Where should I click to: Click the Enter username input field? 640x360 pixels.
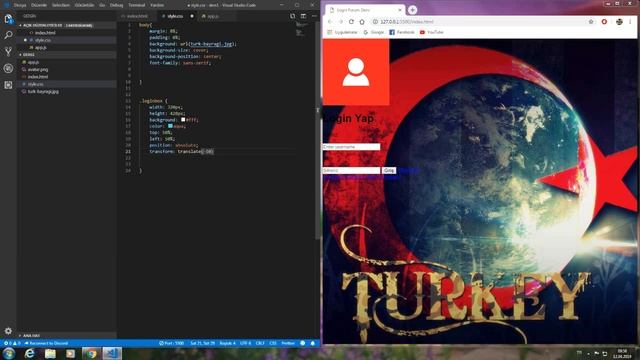[x=351, y=147]
